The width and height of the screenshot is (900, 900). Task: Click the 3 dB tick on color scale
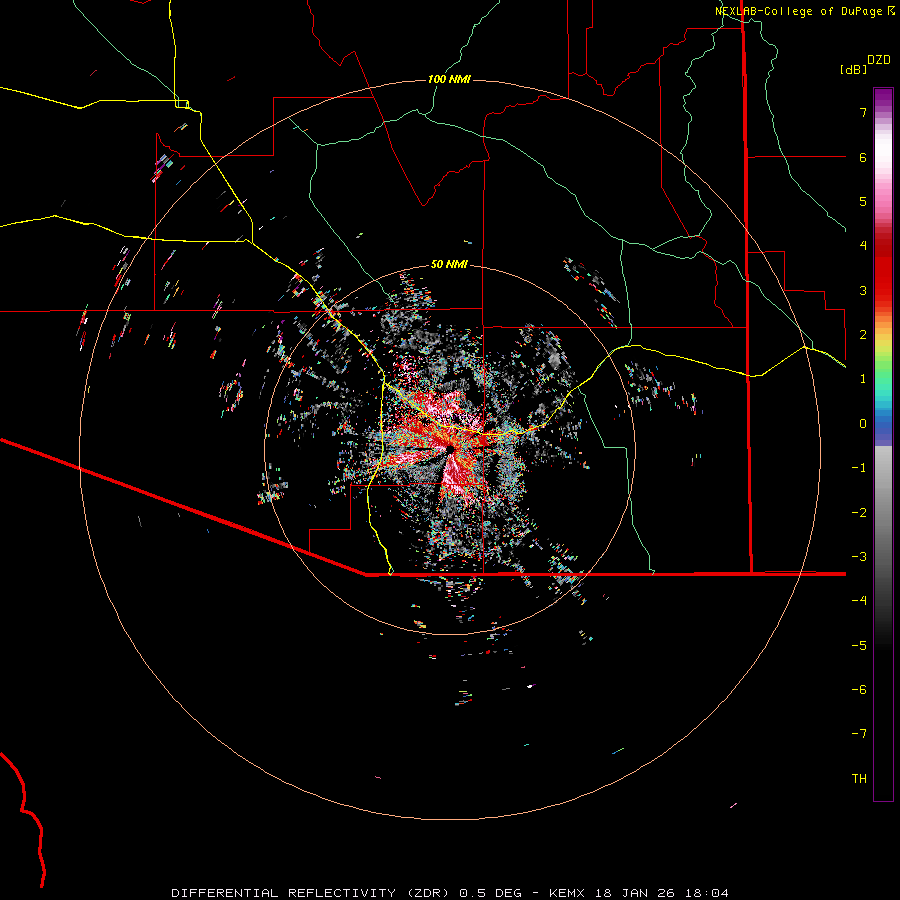point(863,290)
